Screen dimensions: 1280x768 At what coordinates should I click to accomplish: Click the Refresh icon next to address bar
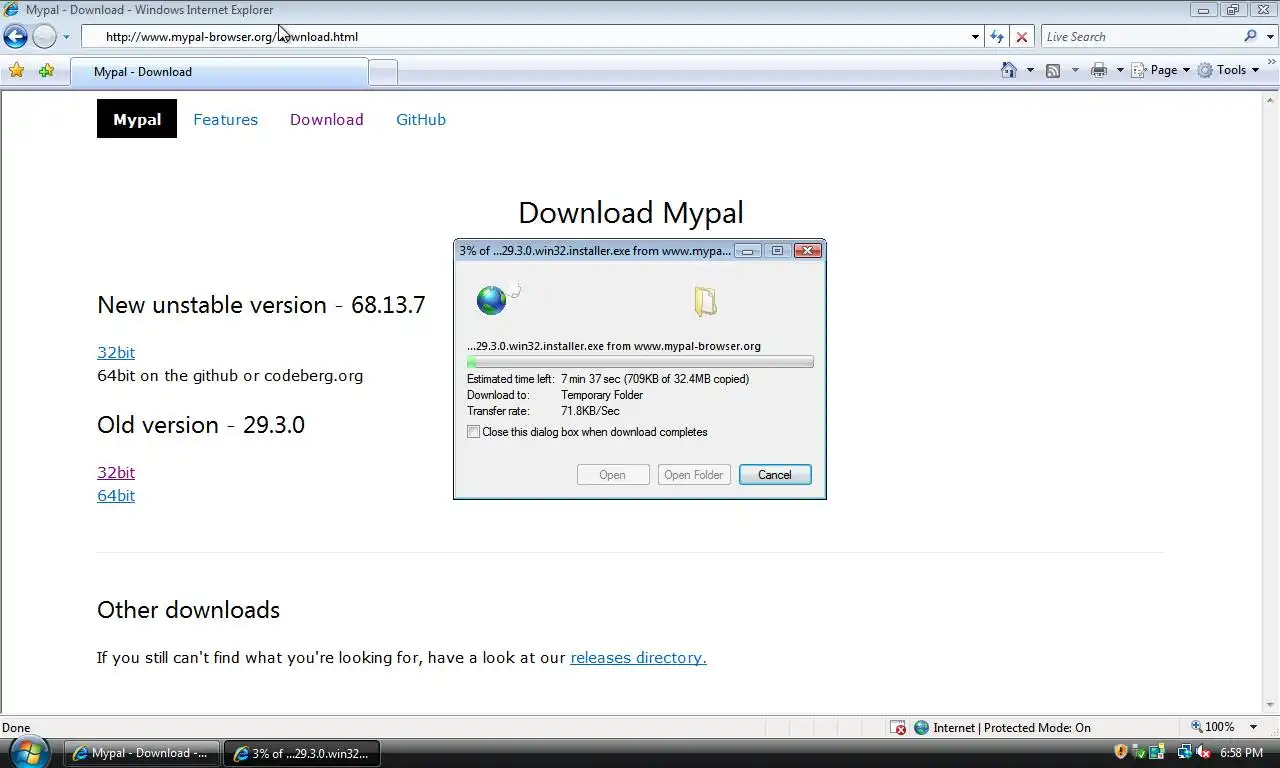[997, 37]
